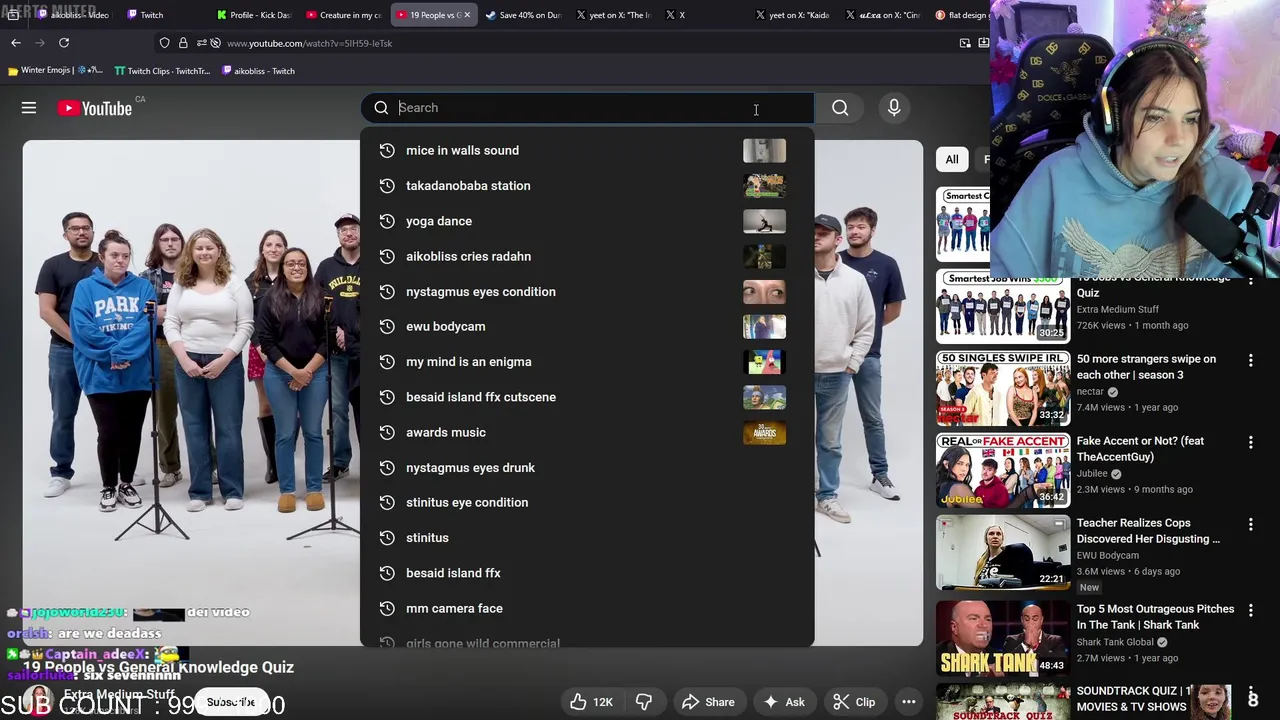Open '50 more strangers swipe' video thumbnail
The image size is (1280, 720).
point(1002,388)
